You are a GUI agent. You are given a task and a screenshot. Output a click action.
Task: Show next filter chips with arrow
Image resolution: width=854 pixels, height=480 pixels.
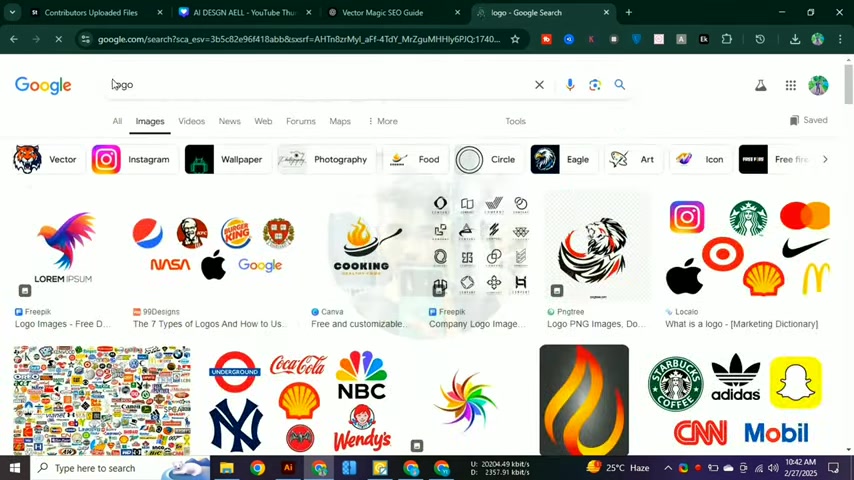(825, 160)
